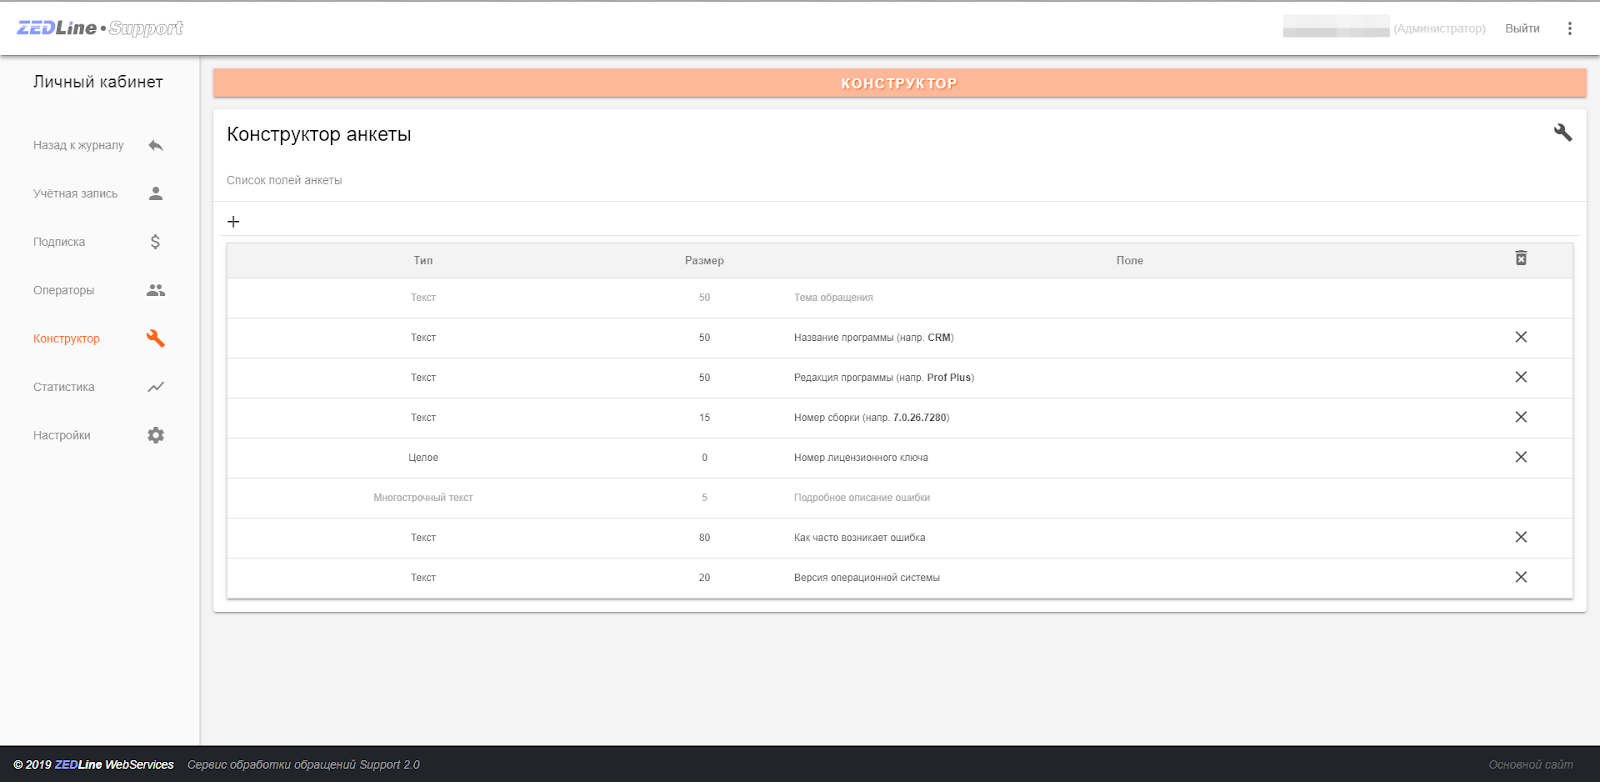Click the delete-all trash icon in table header

pos(1521,258)
